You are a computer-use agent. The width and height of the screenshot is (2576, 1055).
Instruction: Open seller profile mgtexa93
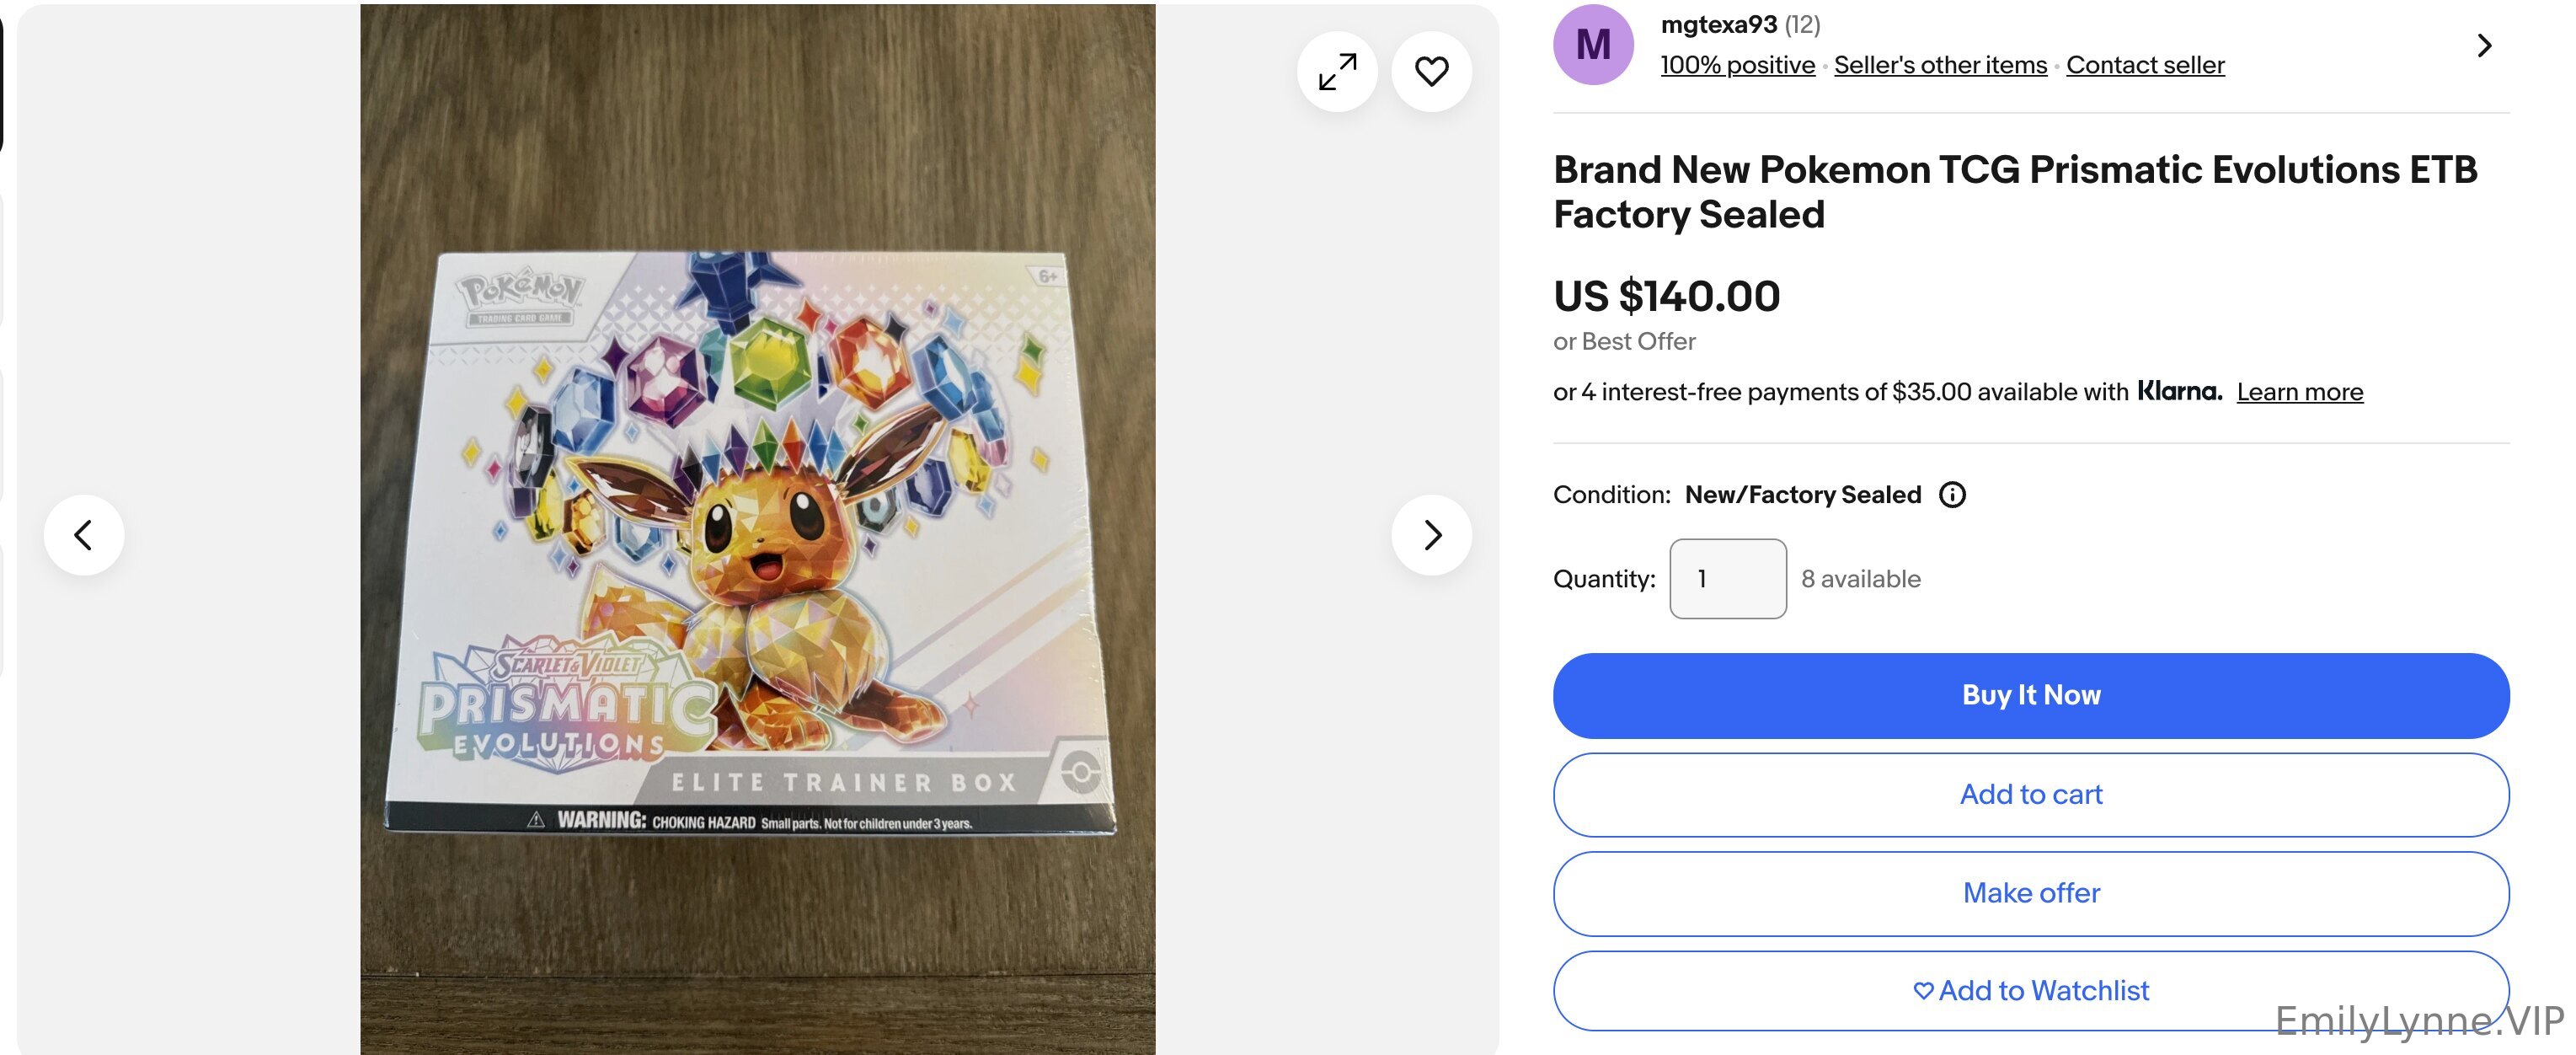[x=1718, y=25]
